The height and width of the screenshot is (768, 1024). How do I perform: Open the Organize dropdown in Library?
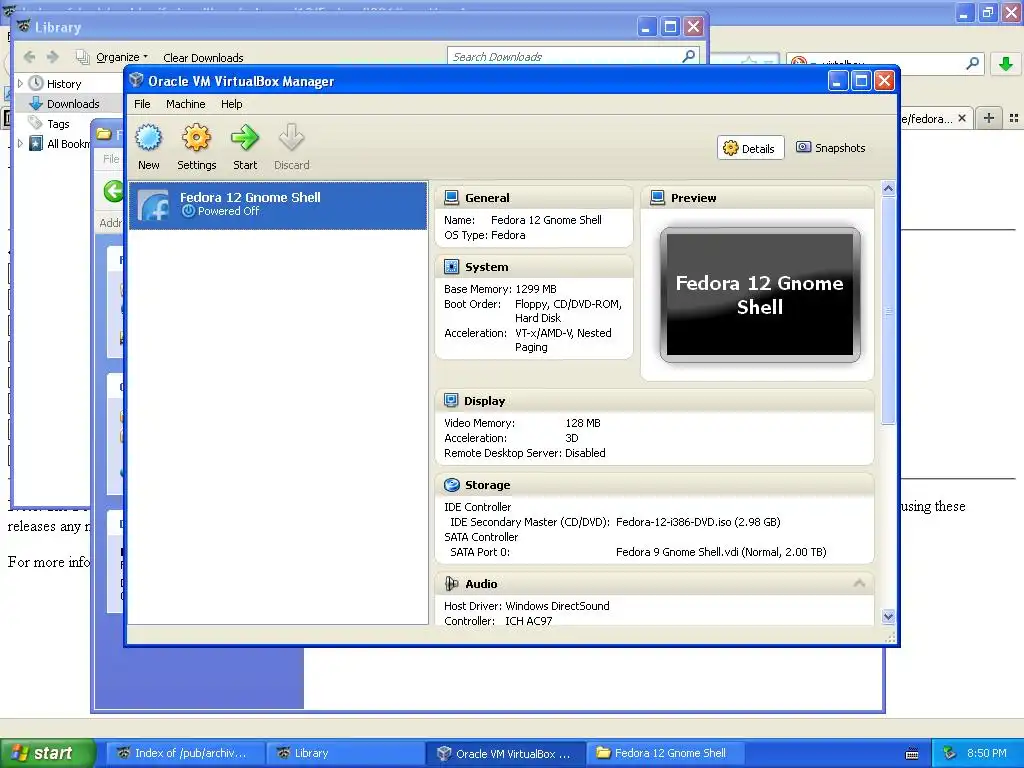122,57
